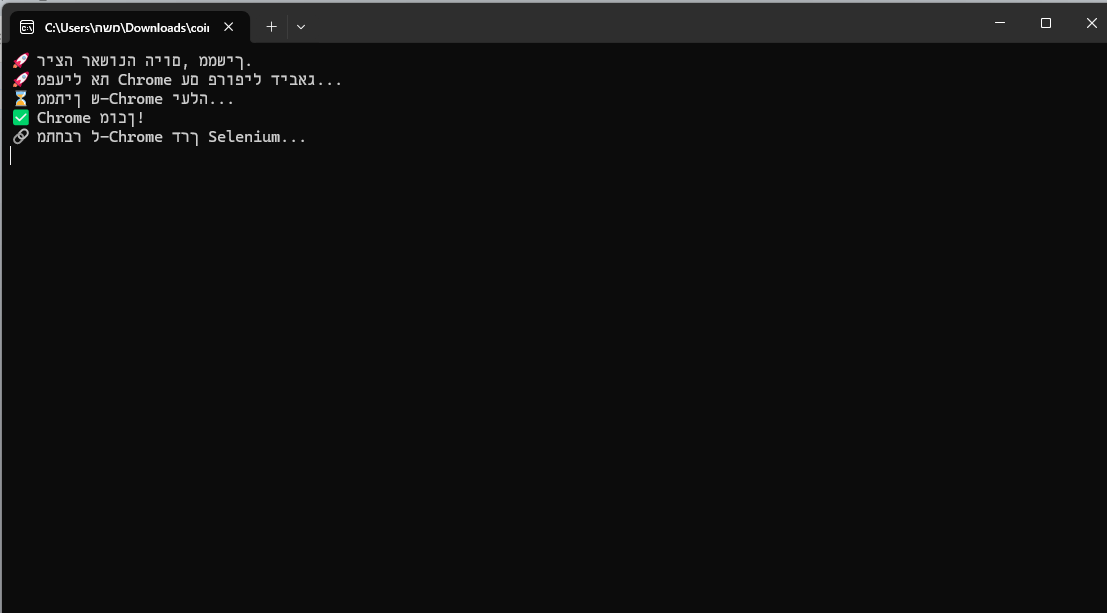Close the terminal window
Screen dimensions: 1107x613
click(x=1091, y=23)
